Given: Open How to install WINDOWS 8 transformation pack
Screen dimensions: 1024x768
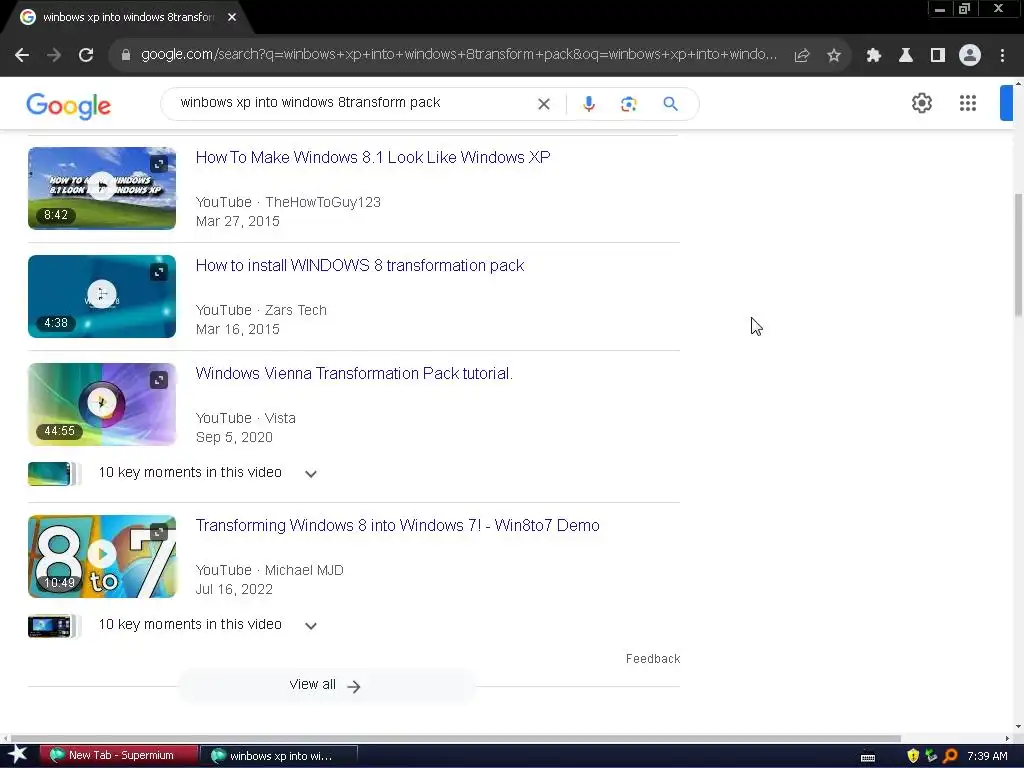Looking at the screenshot, I should tap(360, 266).
